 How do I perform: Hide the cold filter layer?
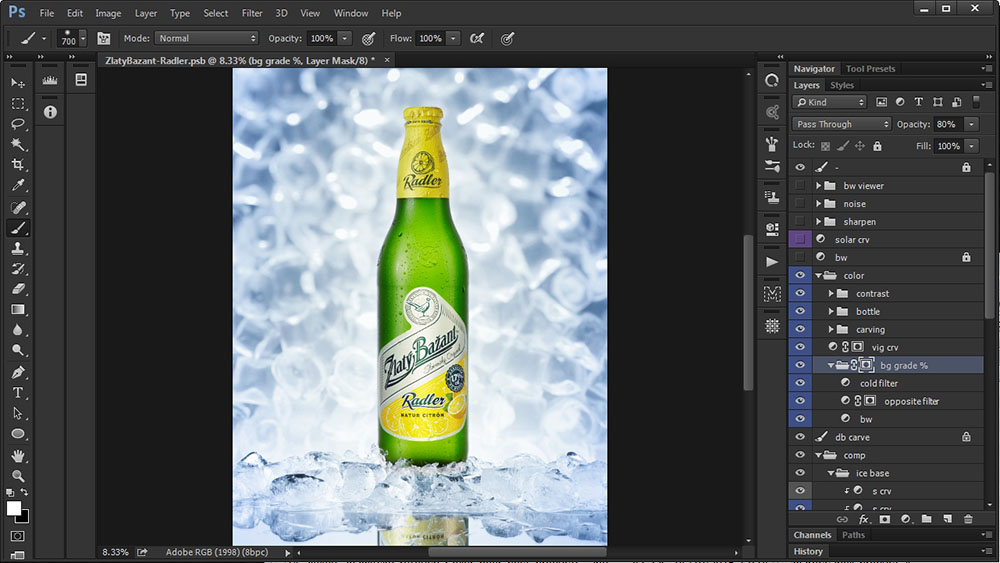[x=800, y=383]
